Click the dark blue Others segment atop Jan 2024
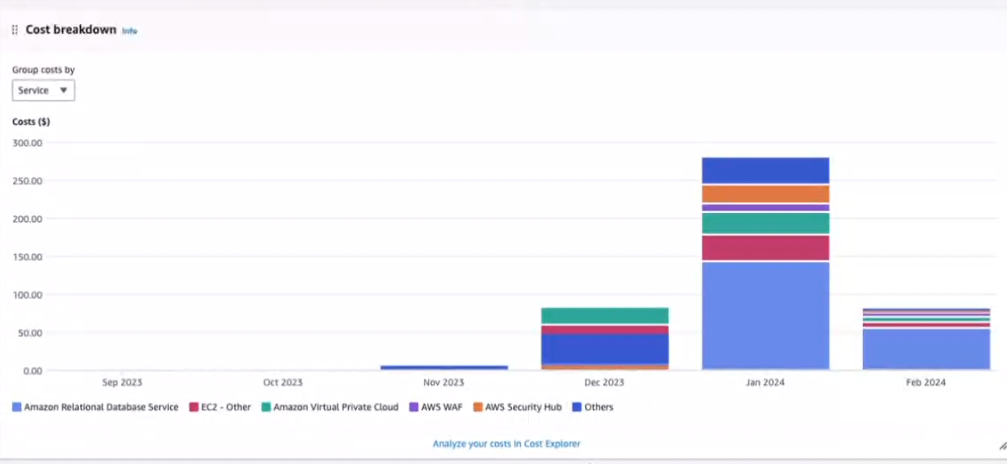Viewport: 1007px width, 464px height. coord(765,170)
